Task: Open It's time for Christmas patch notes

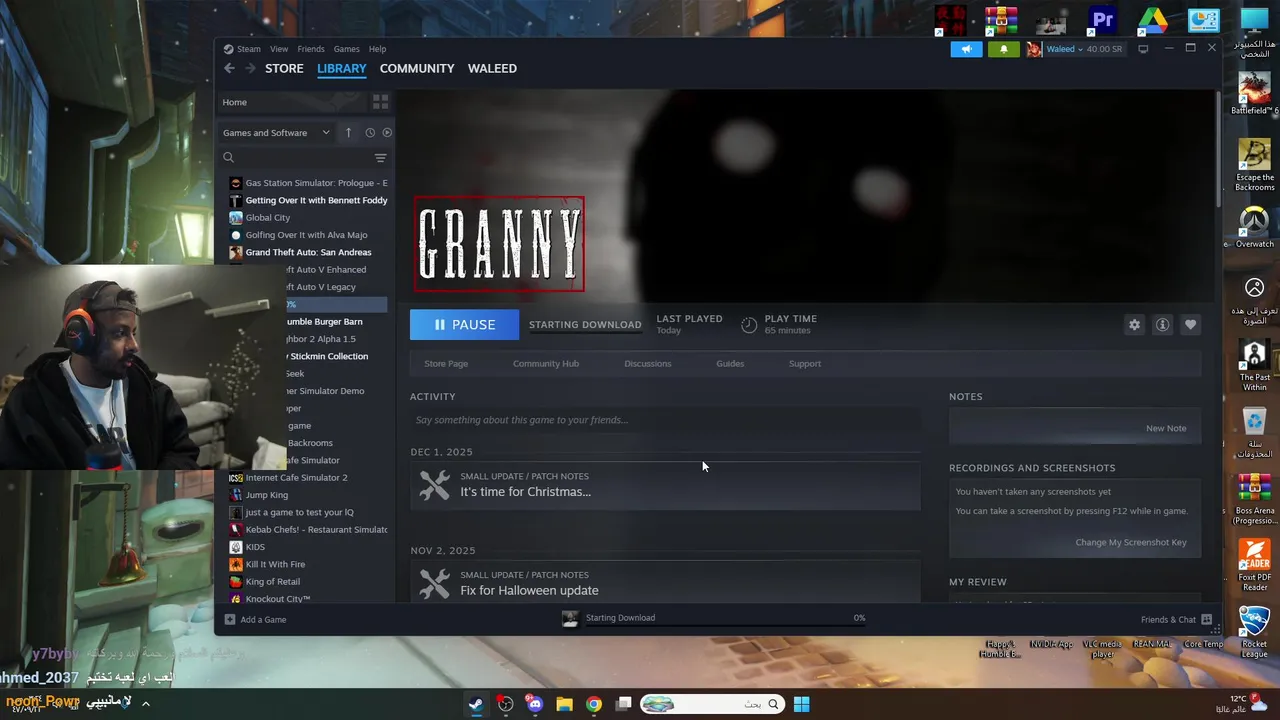Action: point(665,485)
